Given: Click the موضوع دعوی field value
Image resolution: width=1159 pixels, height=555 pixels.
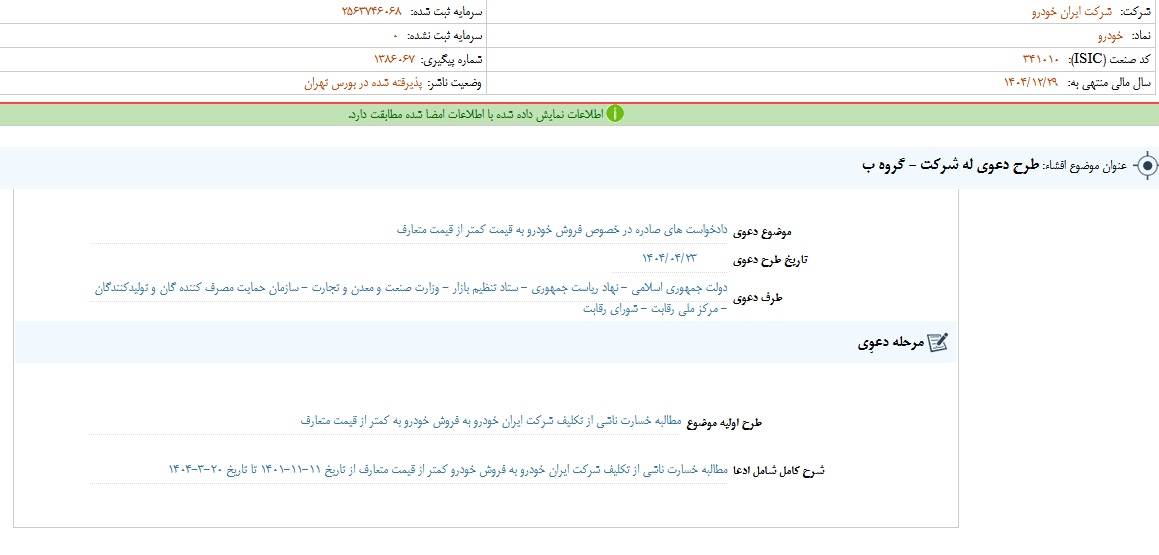Looking at the screenshot, I should (562, 231).
